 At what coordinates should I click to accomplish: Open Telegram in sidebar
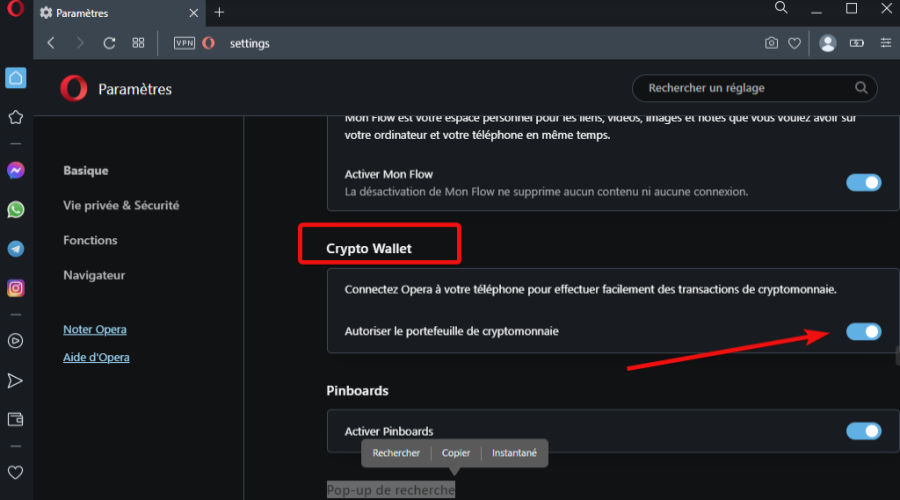click(15, 249)
